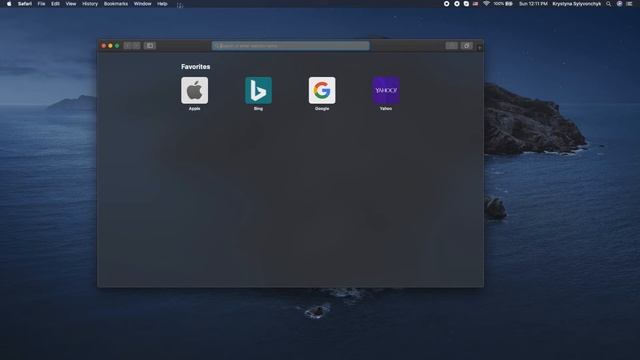Enter full screen with the green button
Screen dimensions: 640x360
(x=117, y=46)
